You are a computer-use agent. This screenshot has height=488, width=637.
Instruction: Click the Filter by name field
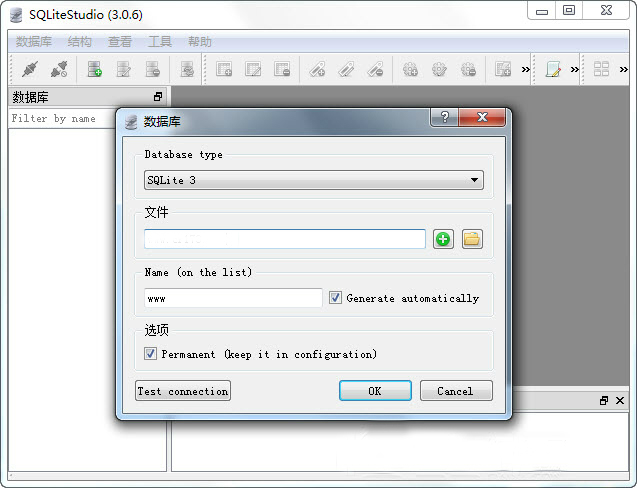click(x=62, y=119)
